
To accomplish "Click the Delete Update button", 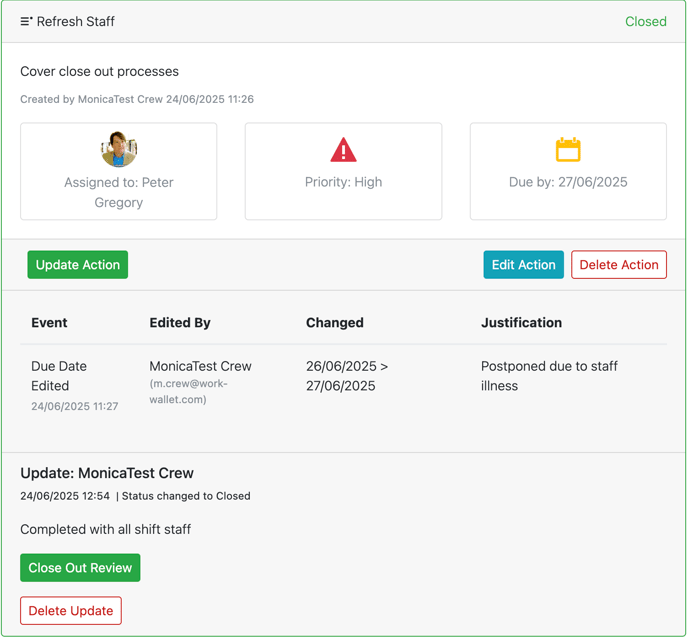I will (71, 610).
